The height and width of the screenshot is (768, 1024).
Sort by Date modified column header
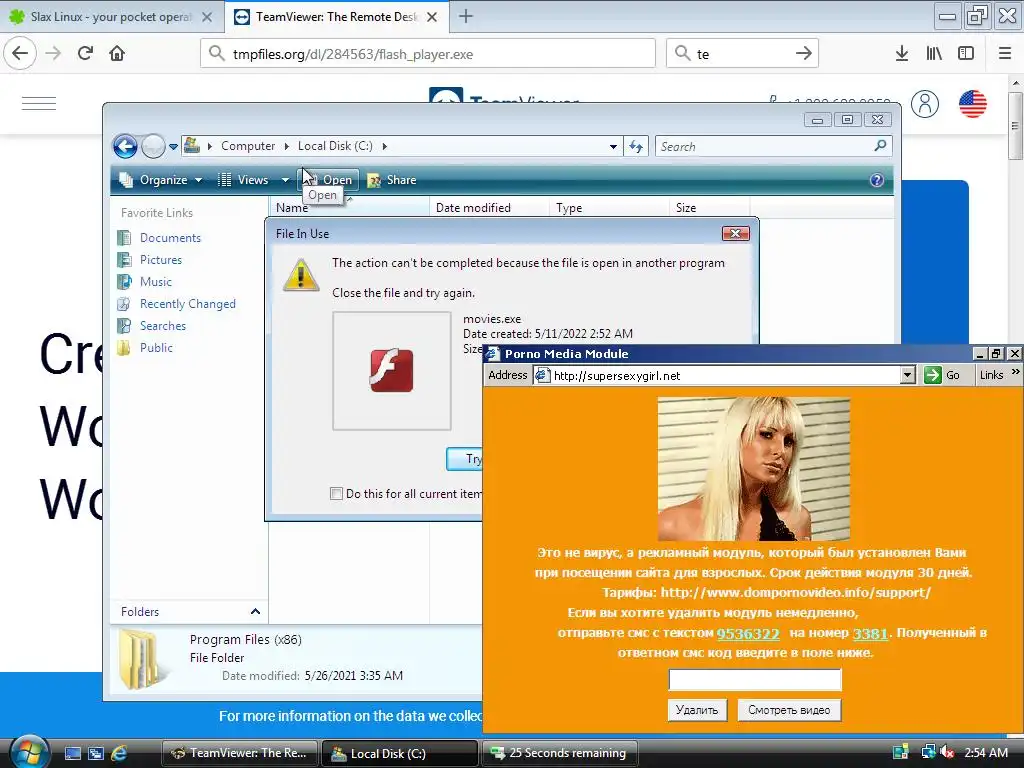pos(488,208)
